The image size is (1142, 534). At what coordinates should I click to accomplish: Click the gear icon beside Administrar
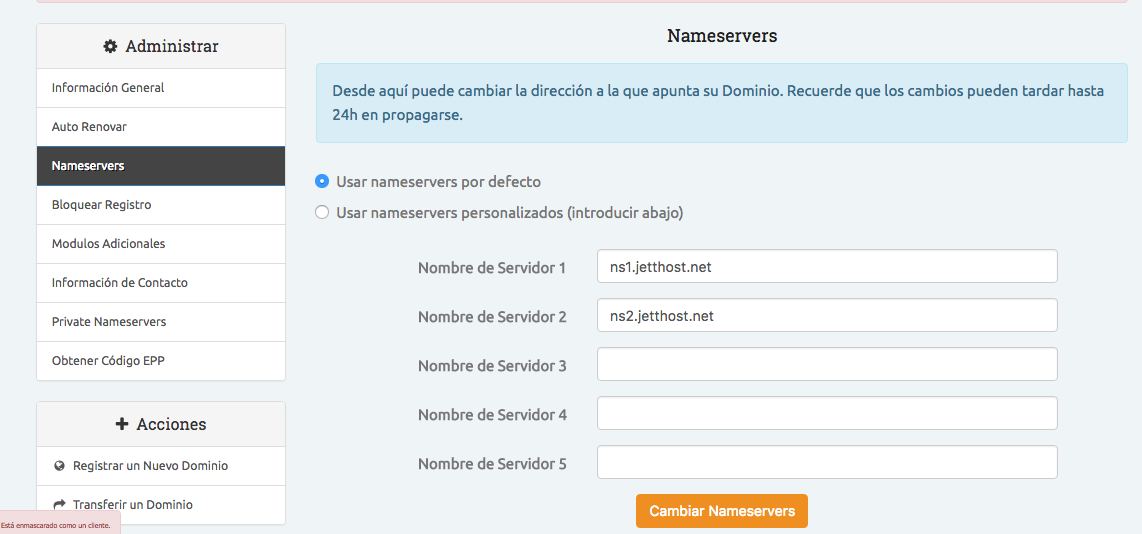(x=110, y=47)
